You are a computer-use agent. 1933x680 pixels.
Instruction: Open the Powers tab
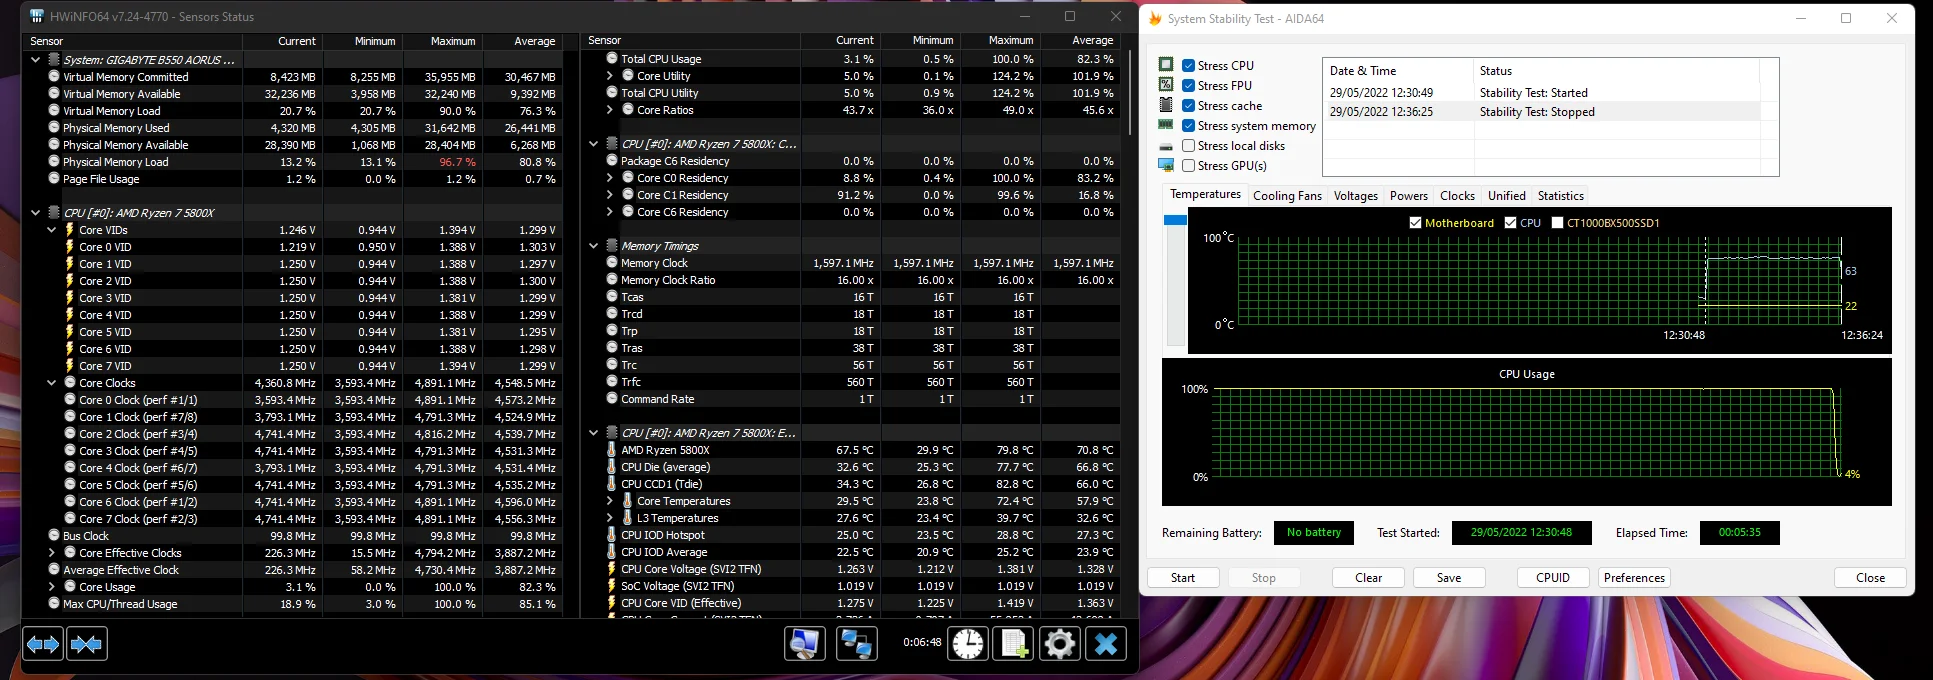[x=1408, y=196]
